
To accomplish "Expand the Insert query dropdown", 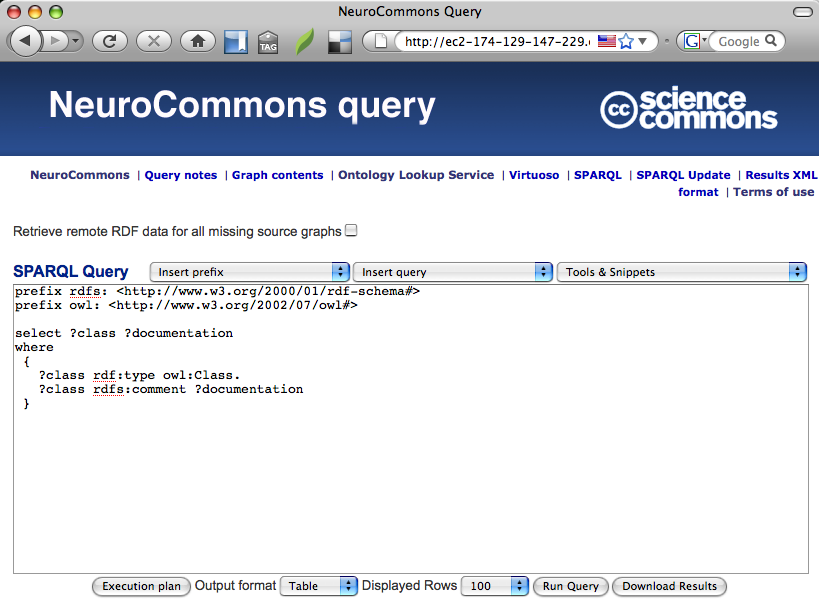I will click(x=452, y=272).
